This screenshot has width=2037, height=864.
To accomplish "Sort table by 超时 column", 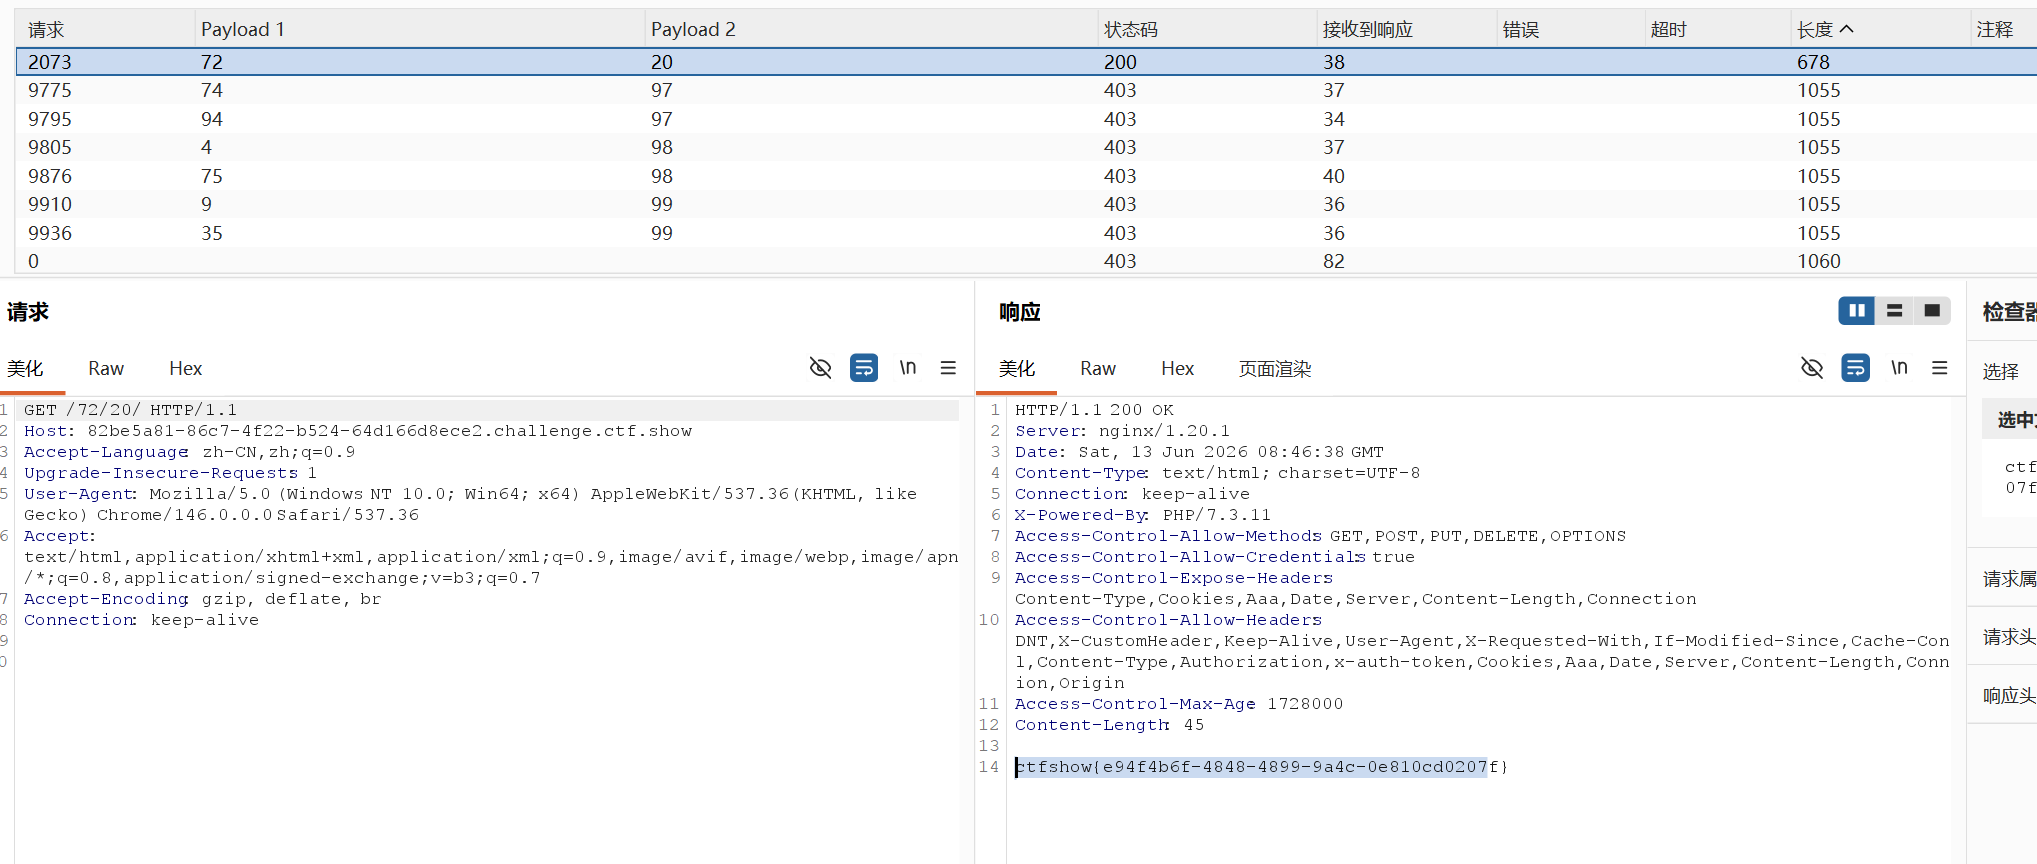I will pos(1717,29).
